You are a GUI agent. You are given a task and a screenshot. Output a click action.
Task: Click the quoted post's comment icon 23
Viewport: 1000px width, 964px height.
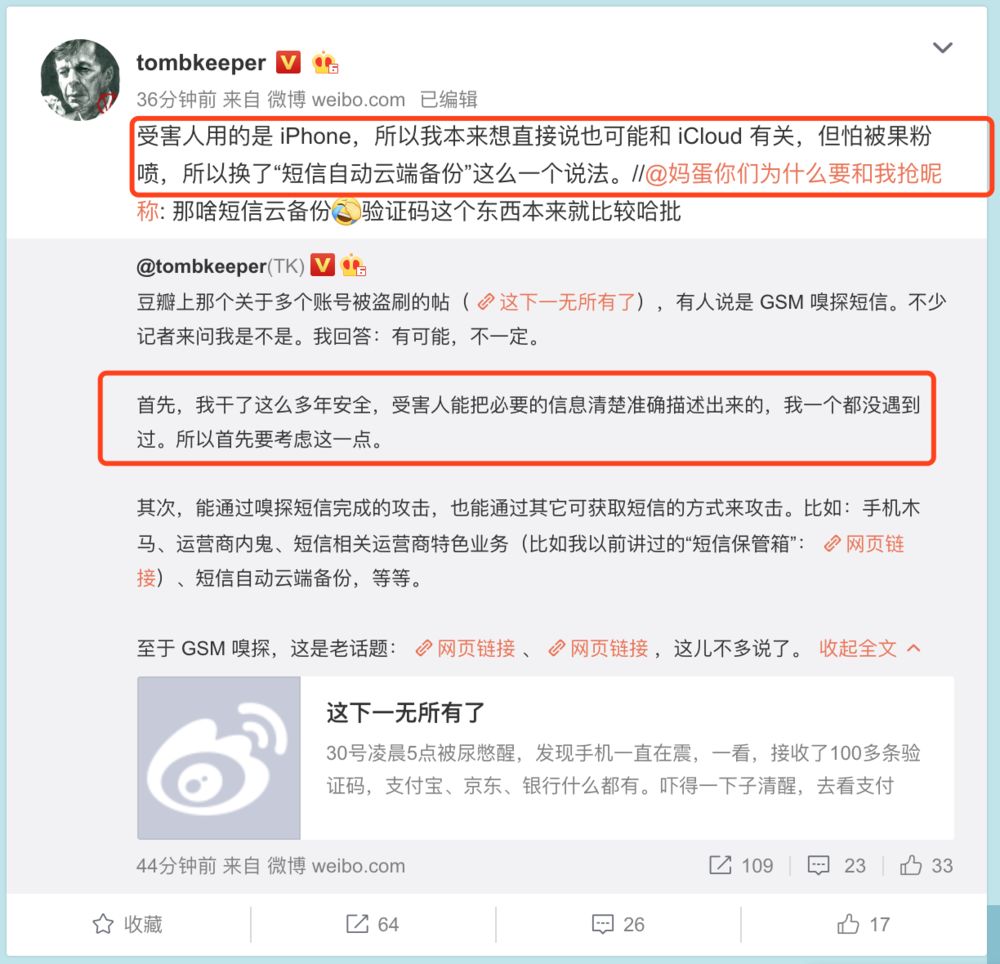pos(837,865)
